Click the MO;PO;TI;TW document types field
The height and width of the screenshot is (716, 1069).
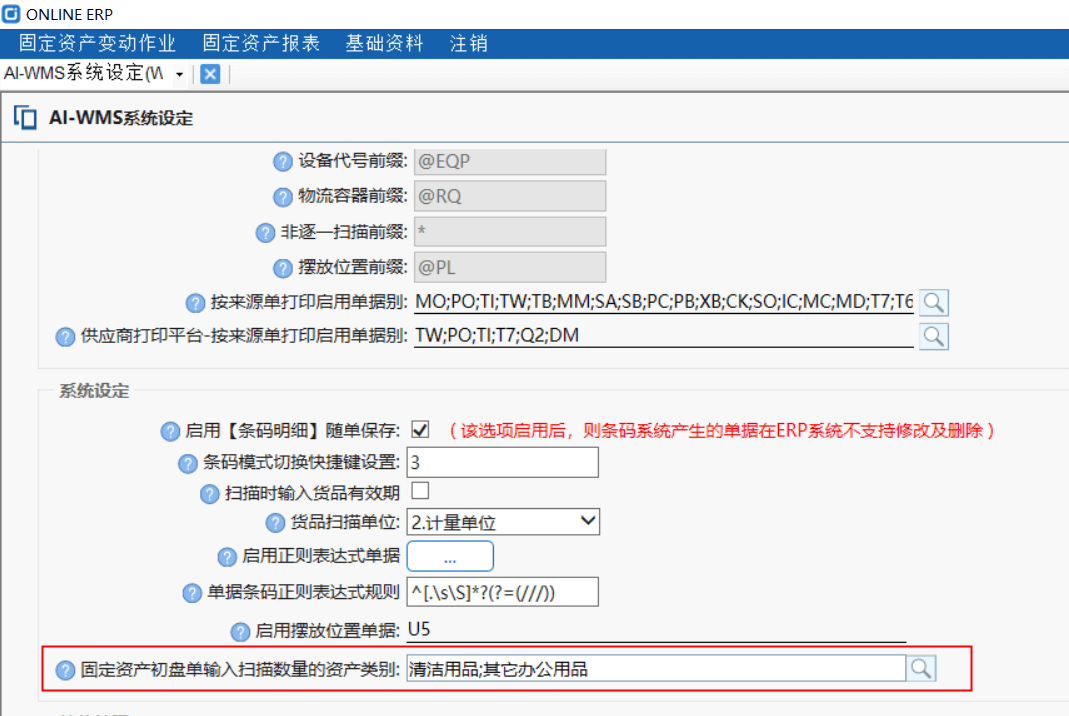pos(664,302)
